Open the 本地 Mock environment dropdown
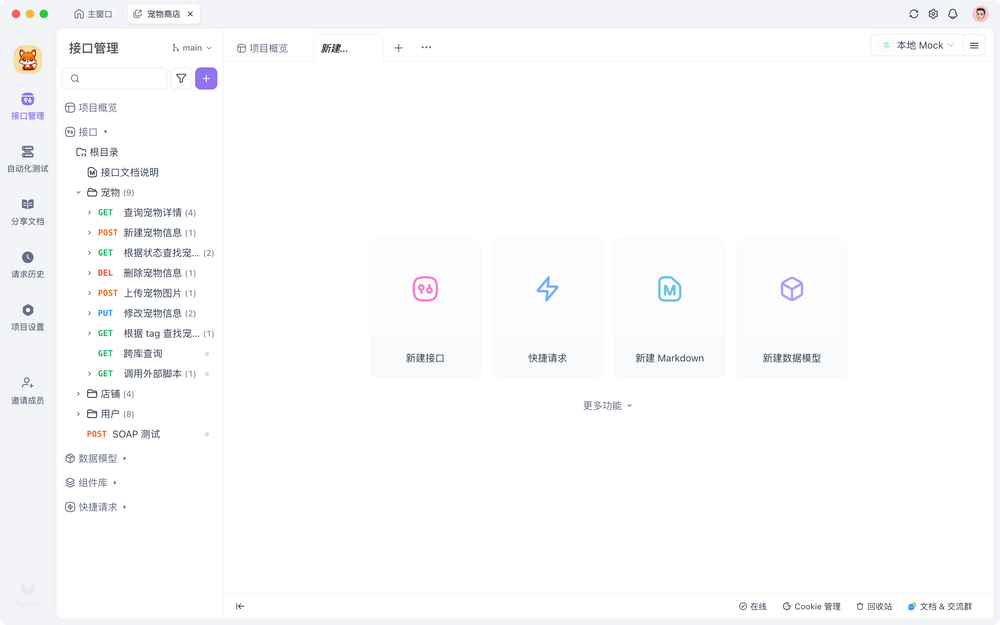Image resolution: width=1000 pixels, height=625 pixels. [x=916, y=45]
